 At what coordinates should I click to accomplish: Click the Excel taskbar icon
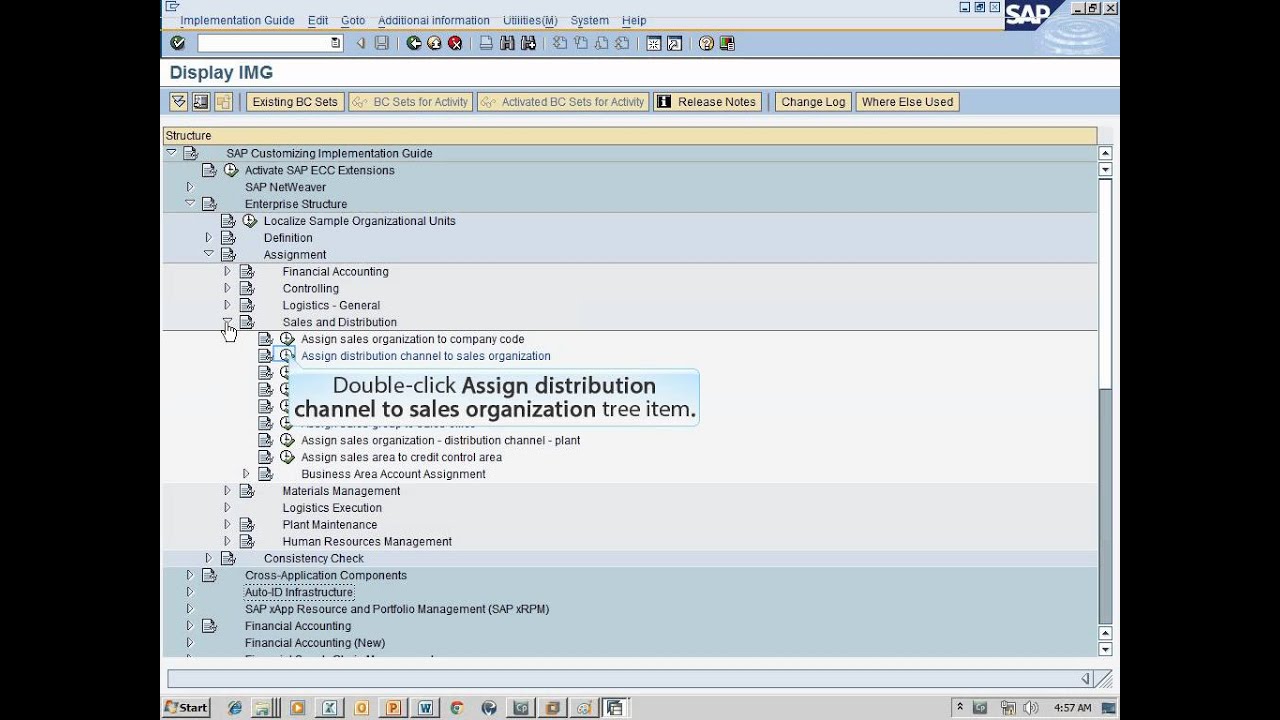329,708
